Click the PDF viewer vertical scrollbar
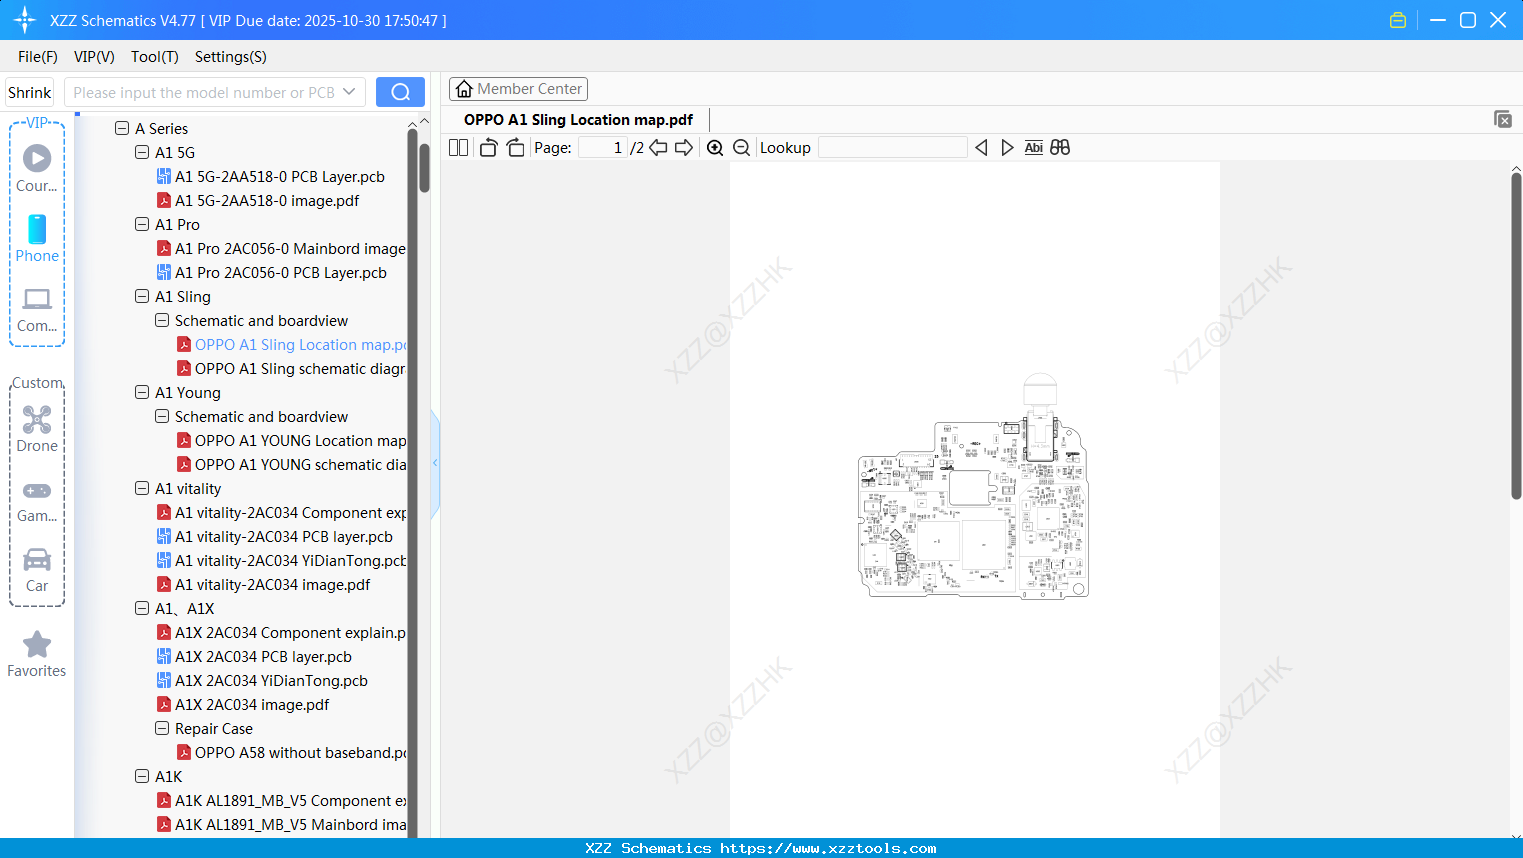1523x858 pixels. [x=1516, y=335]
